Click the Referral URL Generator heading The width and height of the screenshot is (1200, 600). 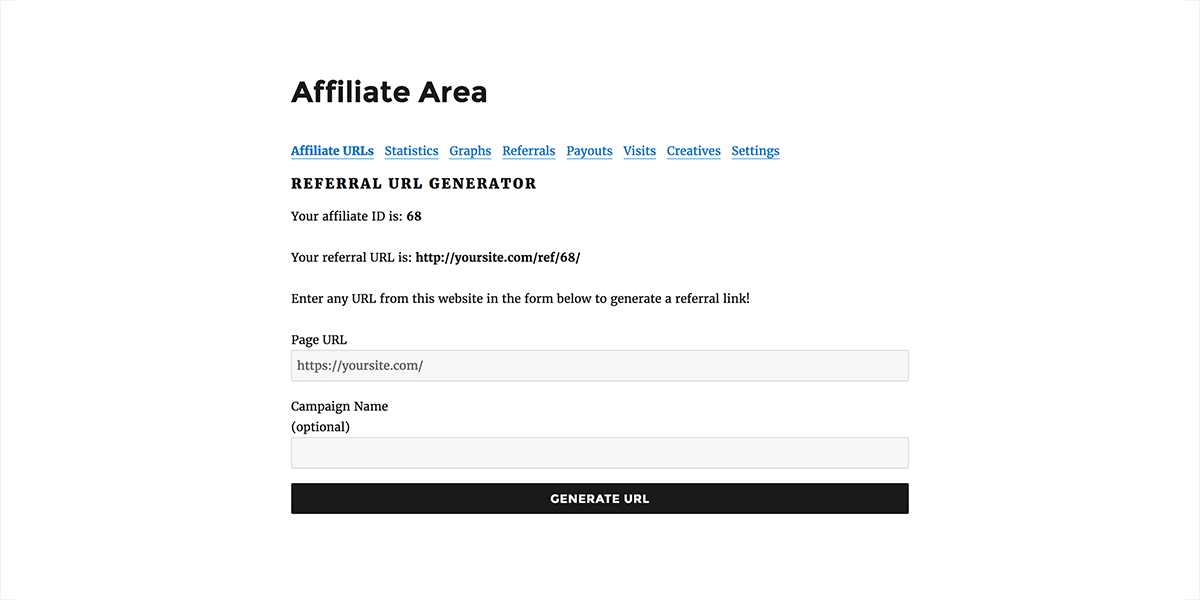[x=414, y=184]
